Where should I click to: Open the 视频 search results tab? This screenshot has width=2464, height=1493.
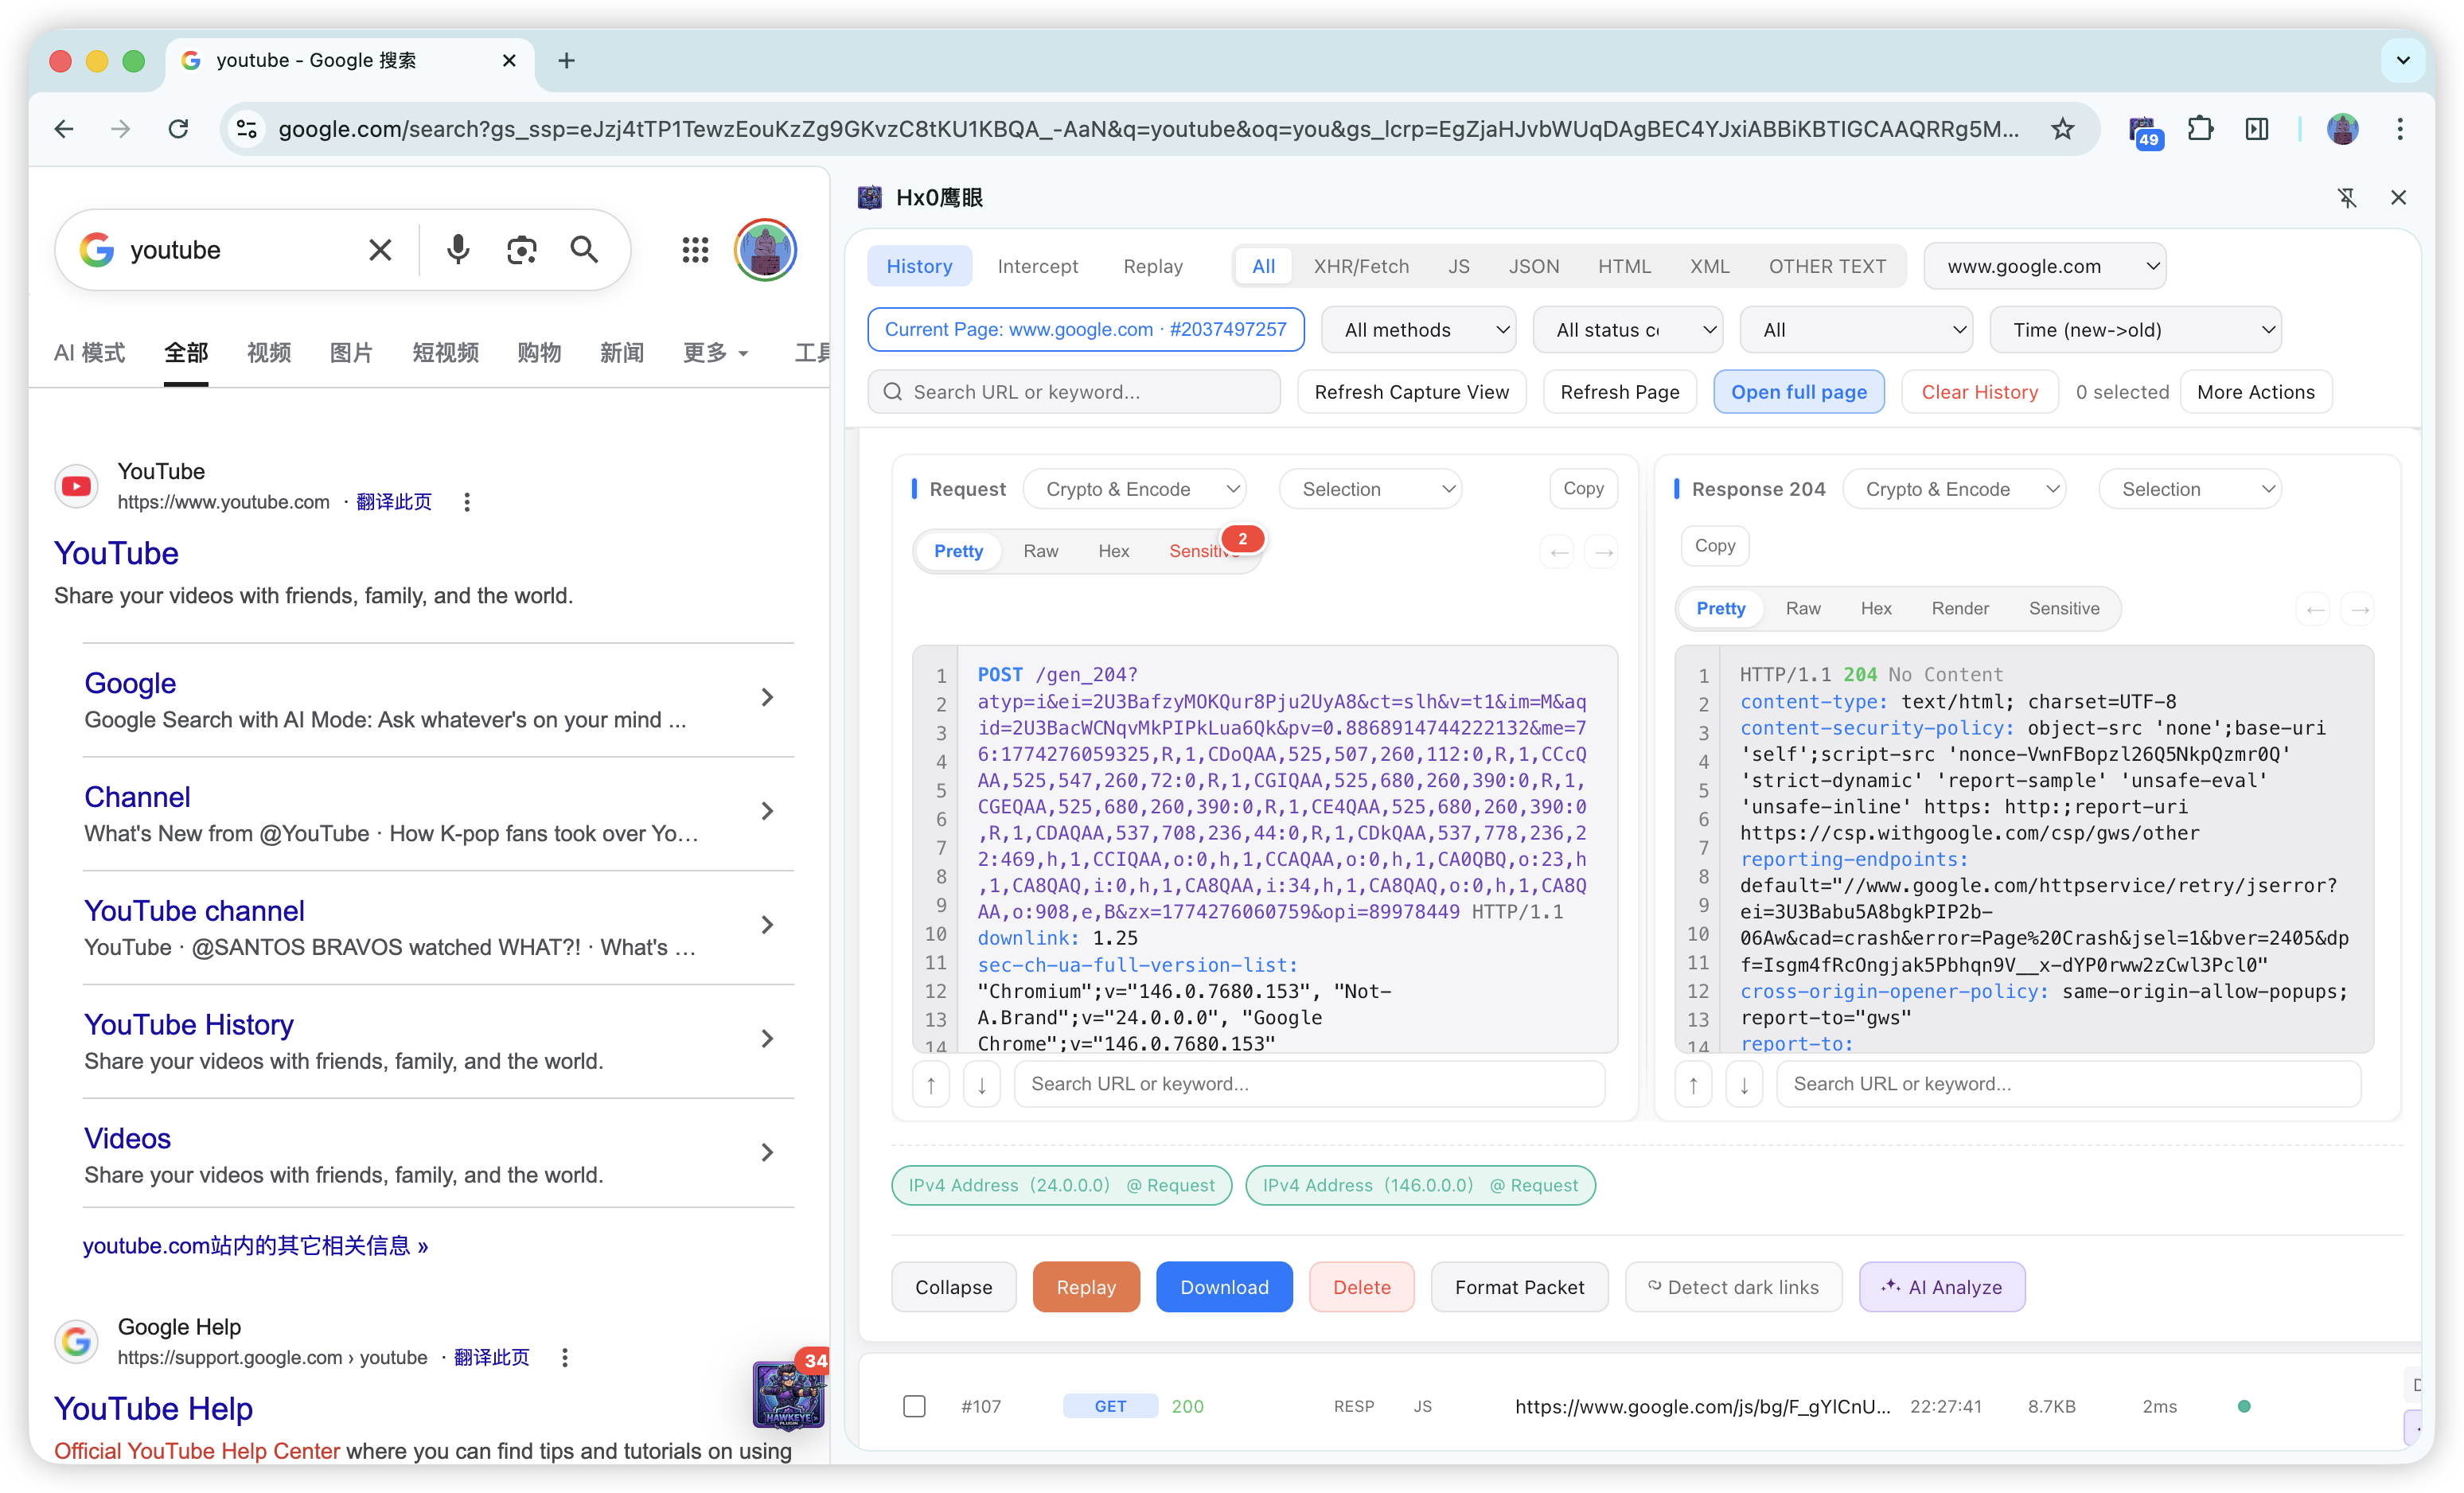[x=269, y=353]
